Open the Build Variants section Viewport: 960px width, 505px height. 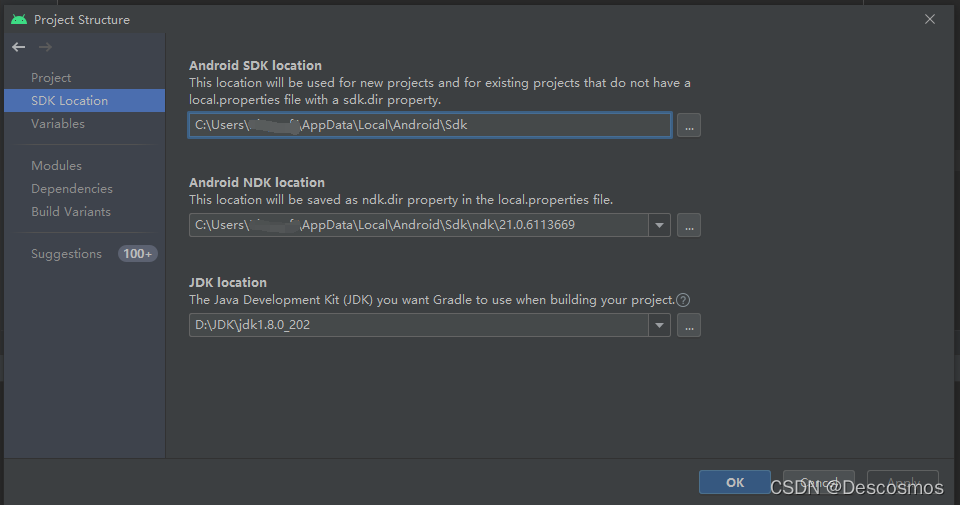coord(71,212)
